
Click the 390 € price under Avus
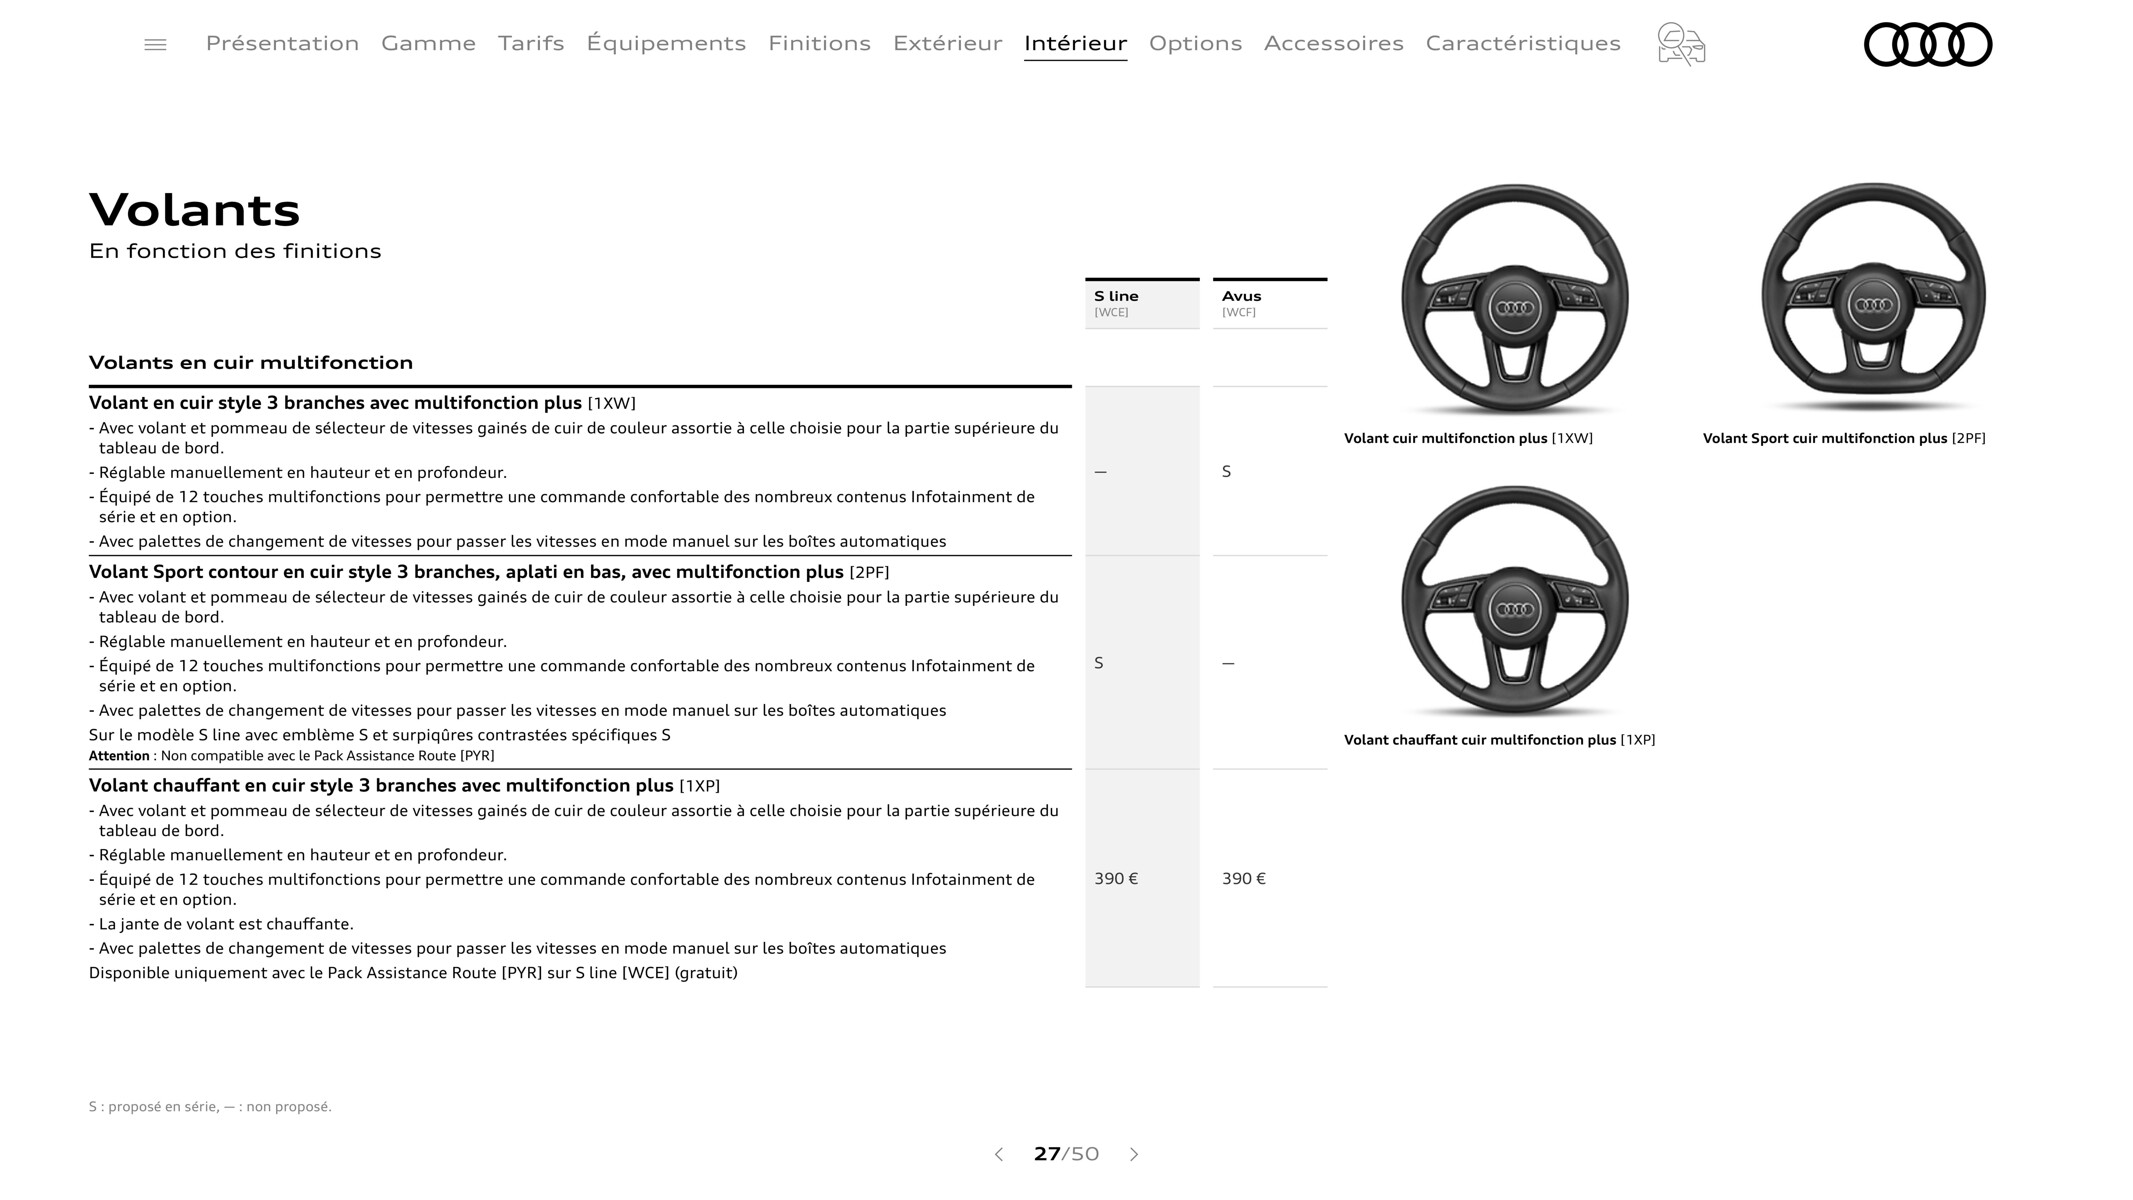[1244, 878]
